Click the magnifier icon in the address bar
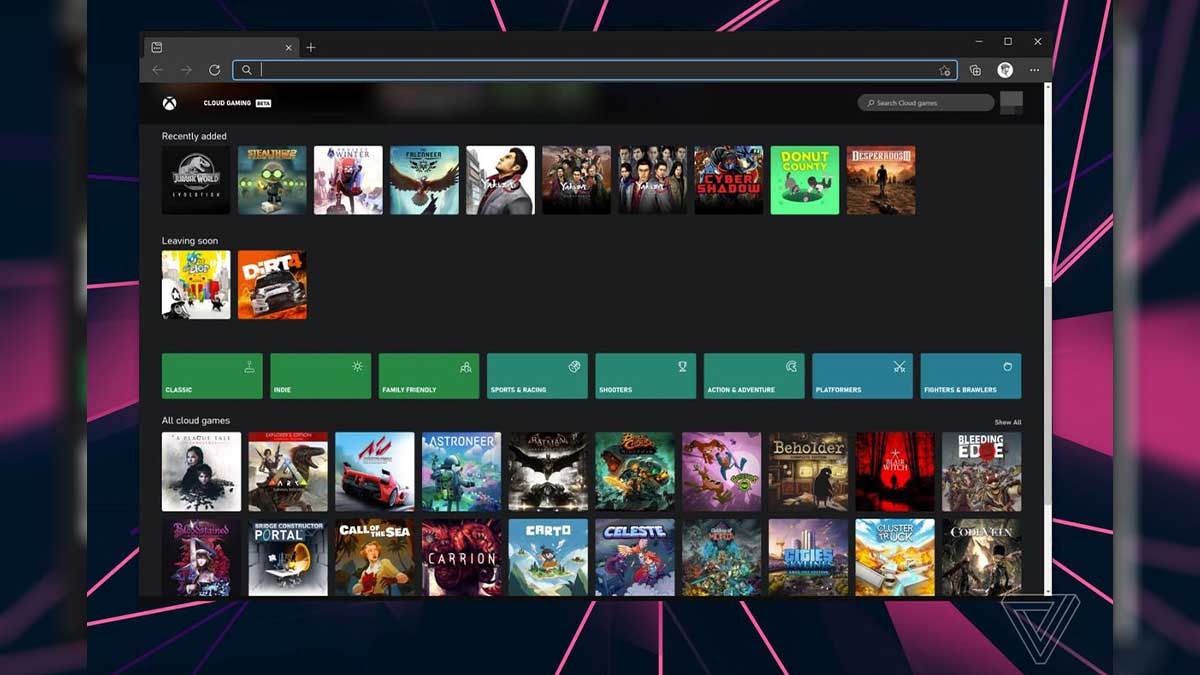Viewport: 1200px width, 675px height. click(x=247, y=70)
